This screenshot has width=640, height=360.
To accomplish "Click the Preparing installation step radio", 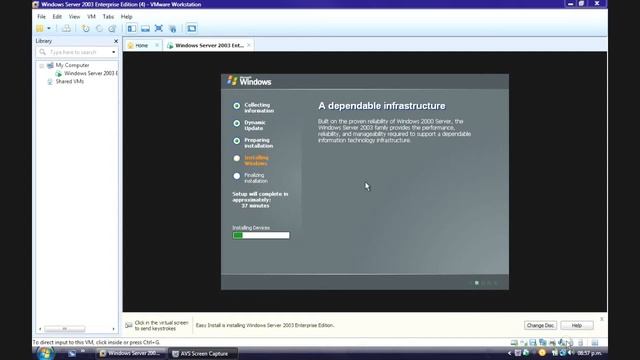I will (237, 141).
